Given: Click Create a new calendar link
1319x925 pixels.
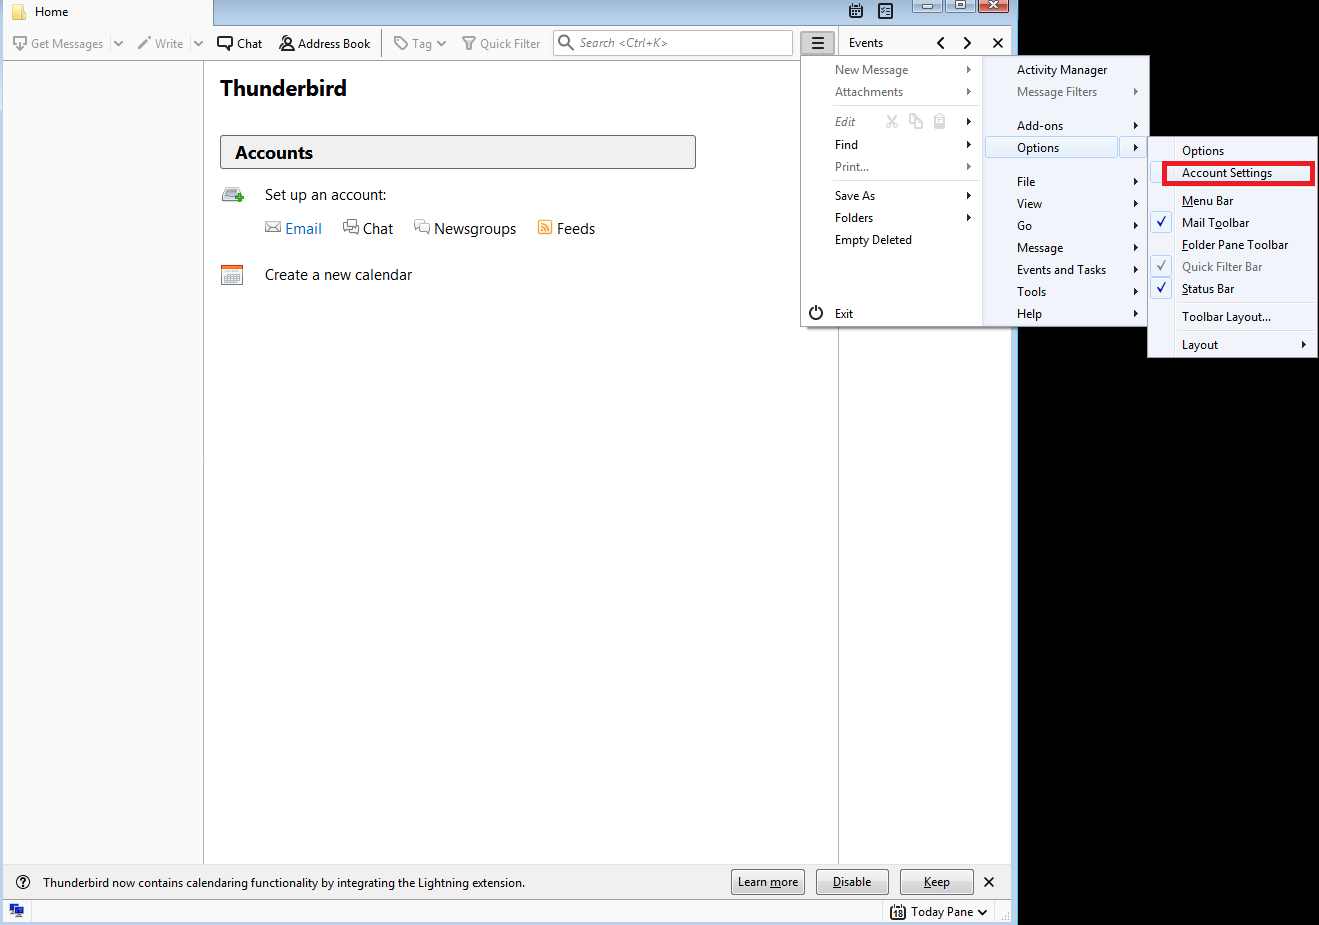Looking at the screenshot, I should (x=338, y=275).
